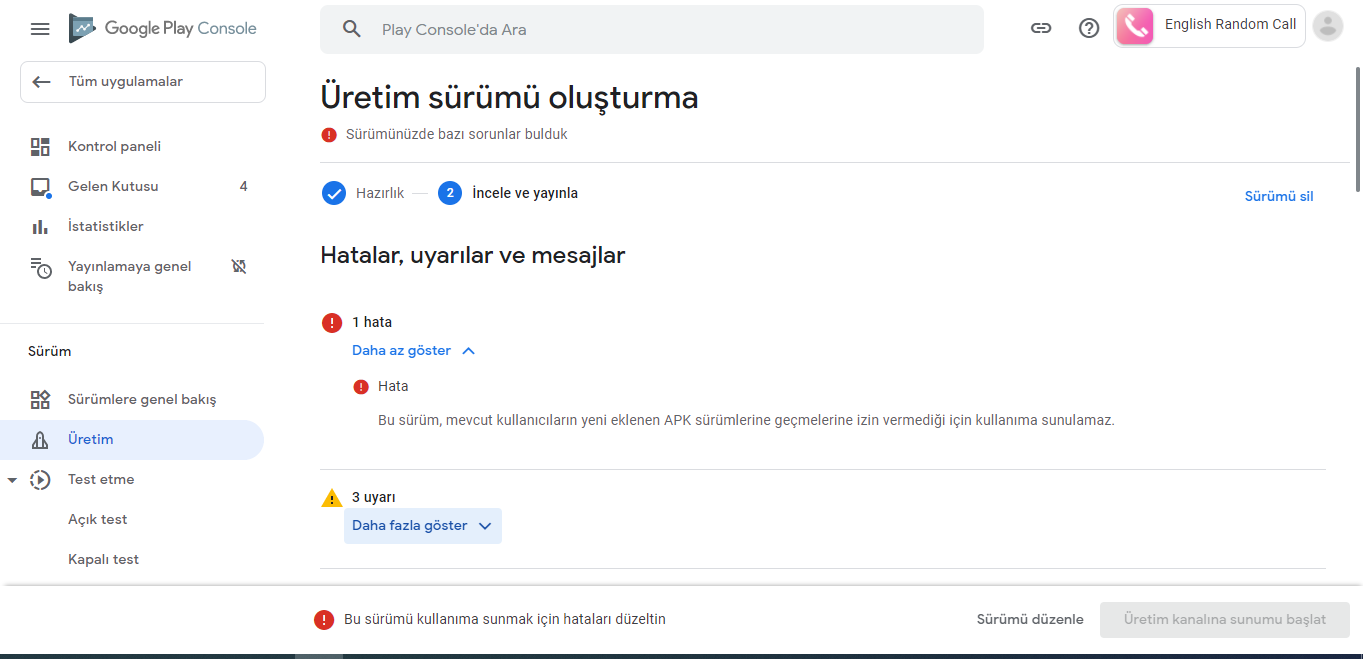This screenshot has height=659, width=1363.
Task: Click the completed Hazırlık step checkmark
Action: [334, 193]
